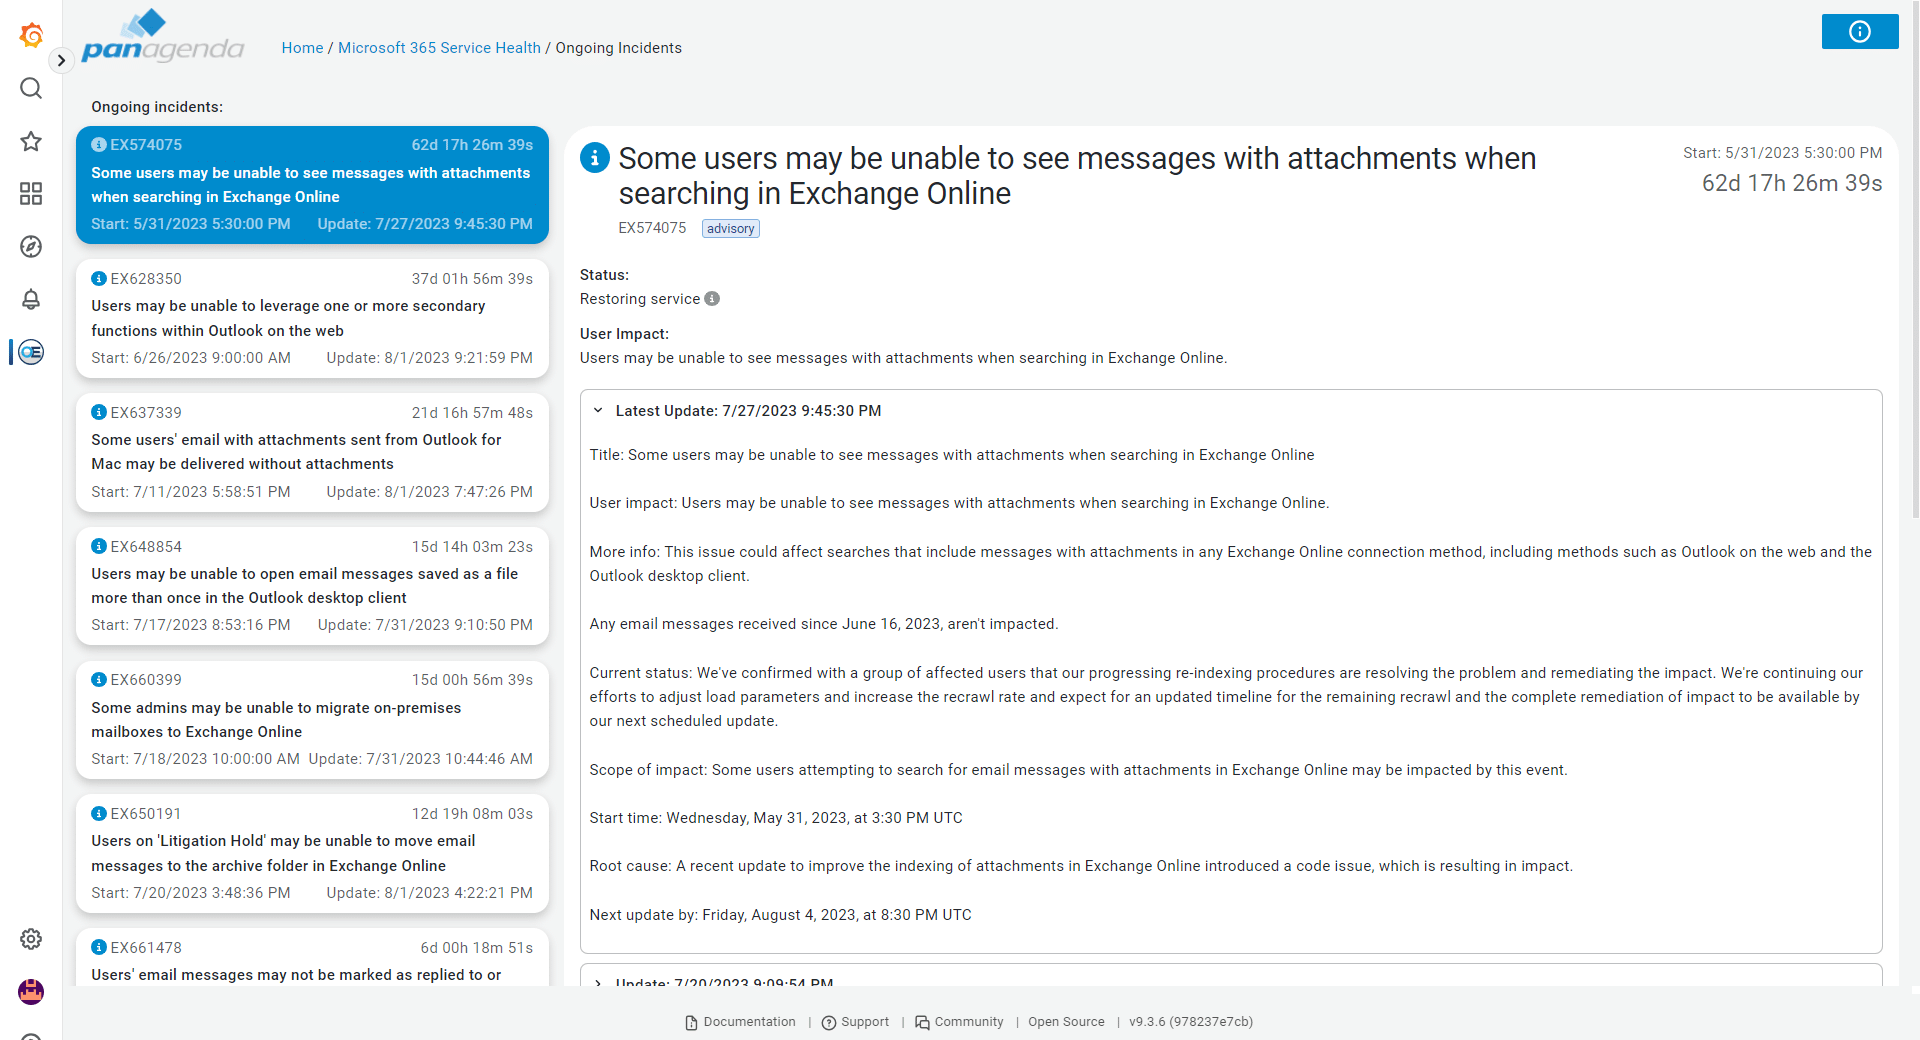The height and width of the screenshot is (1040, 1920).
Task: Open the Alerting bell icon
Action: (x=31, y=299)
